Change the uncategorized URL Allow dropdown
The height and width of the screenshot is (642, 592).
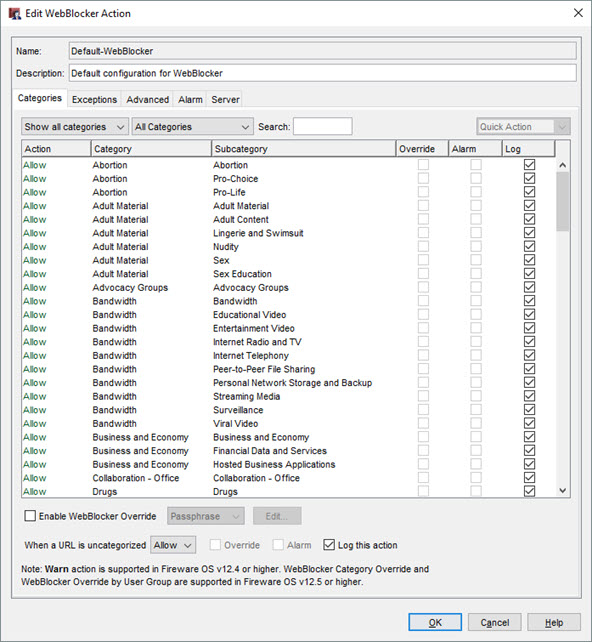point(173,545)
